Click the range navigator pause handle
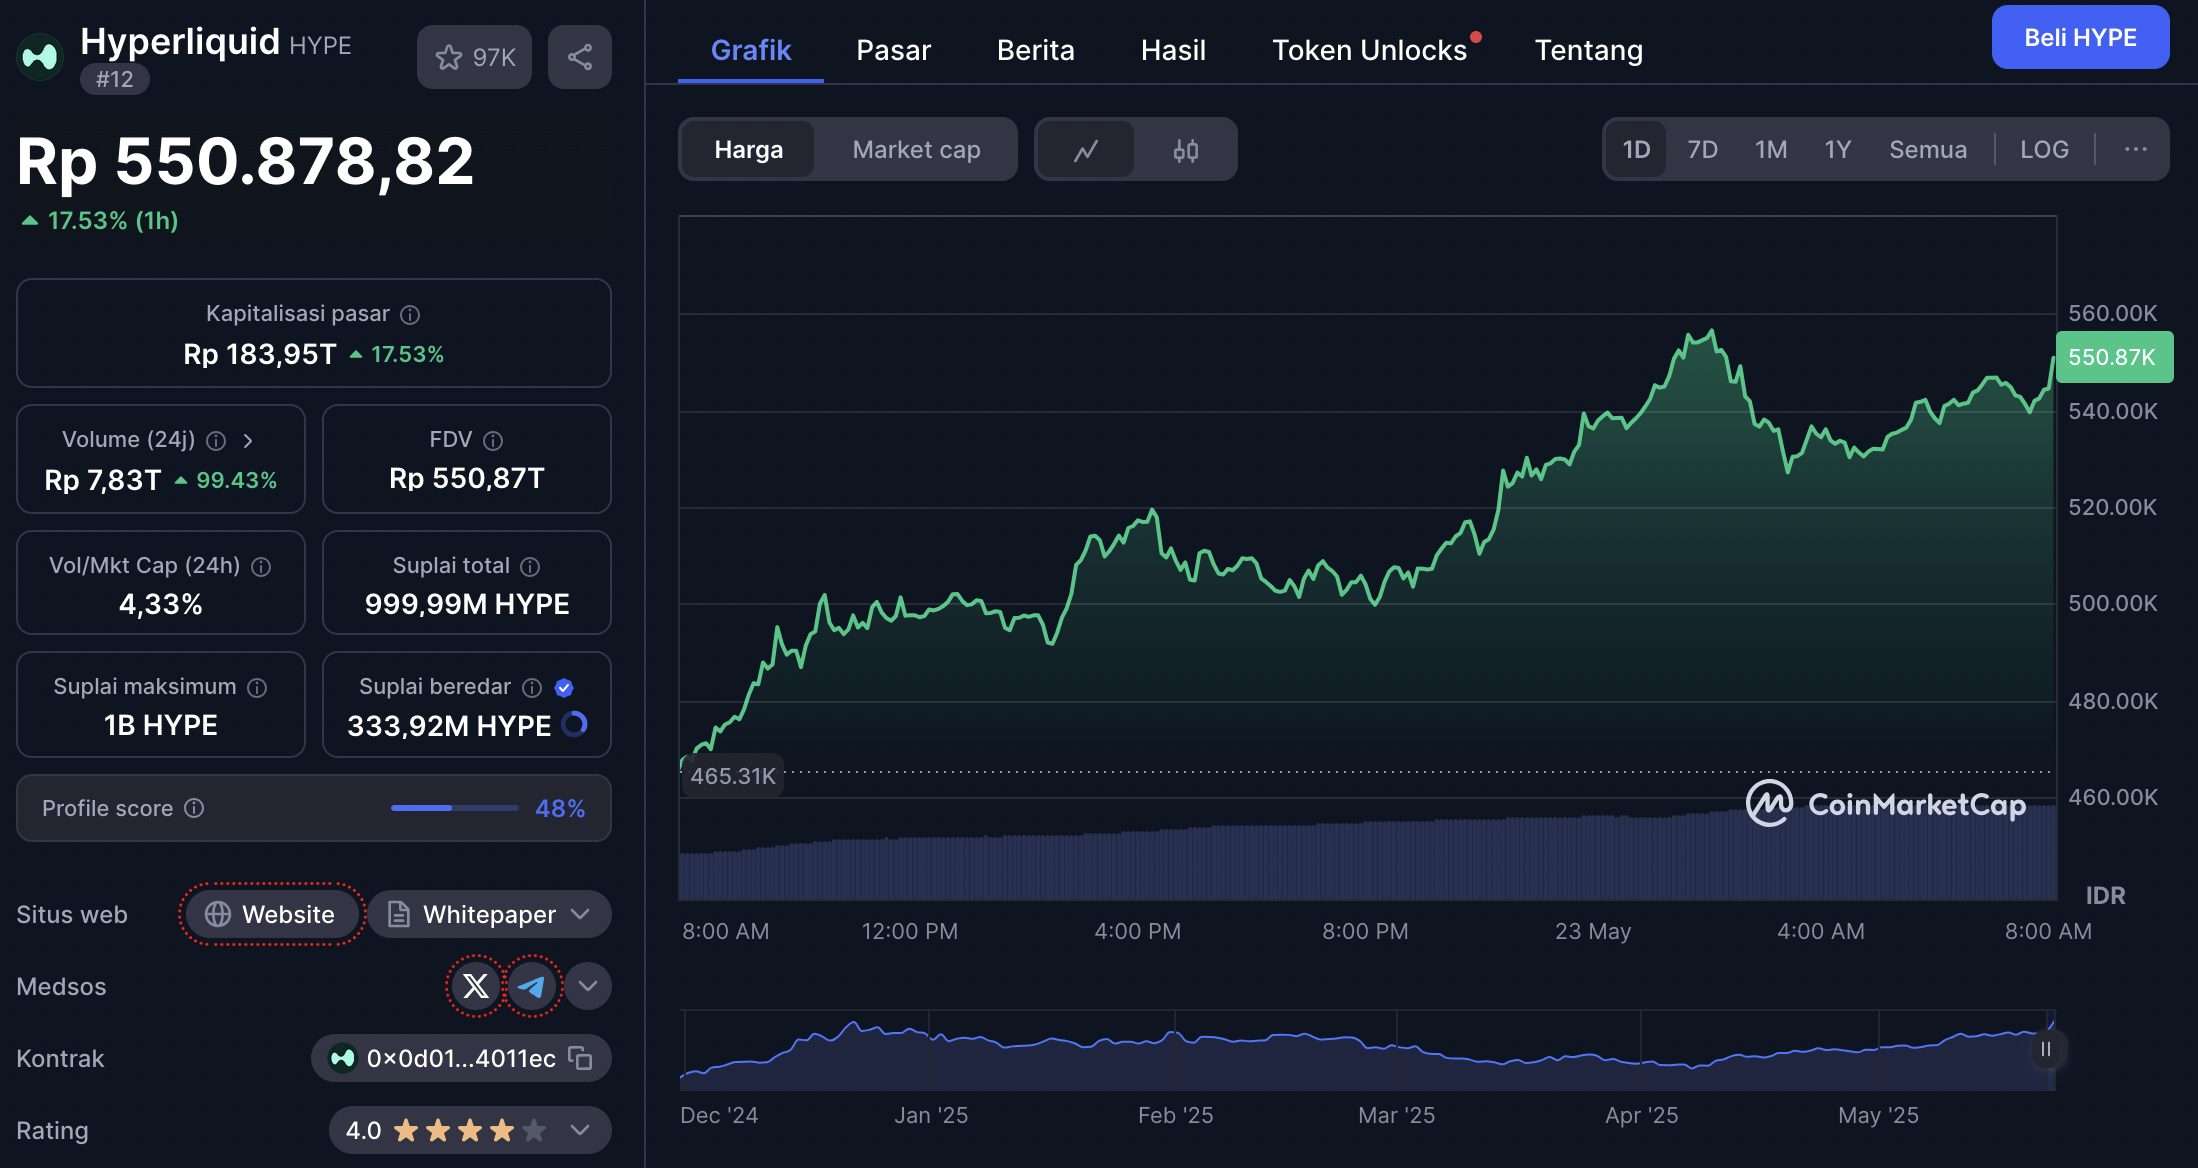 tap(2046, 1049)
